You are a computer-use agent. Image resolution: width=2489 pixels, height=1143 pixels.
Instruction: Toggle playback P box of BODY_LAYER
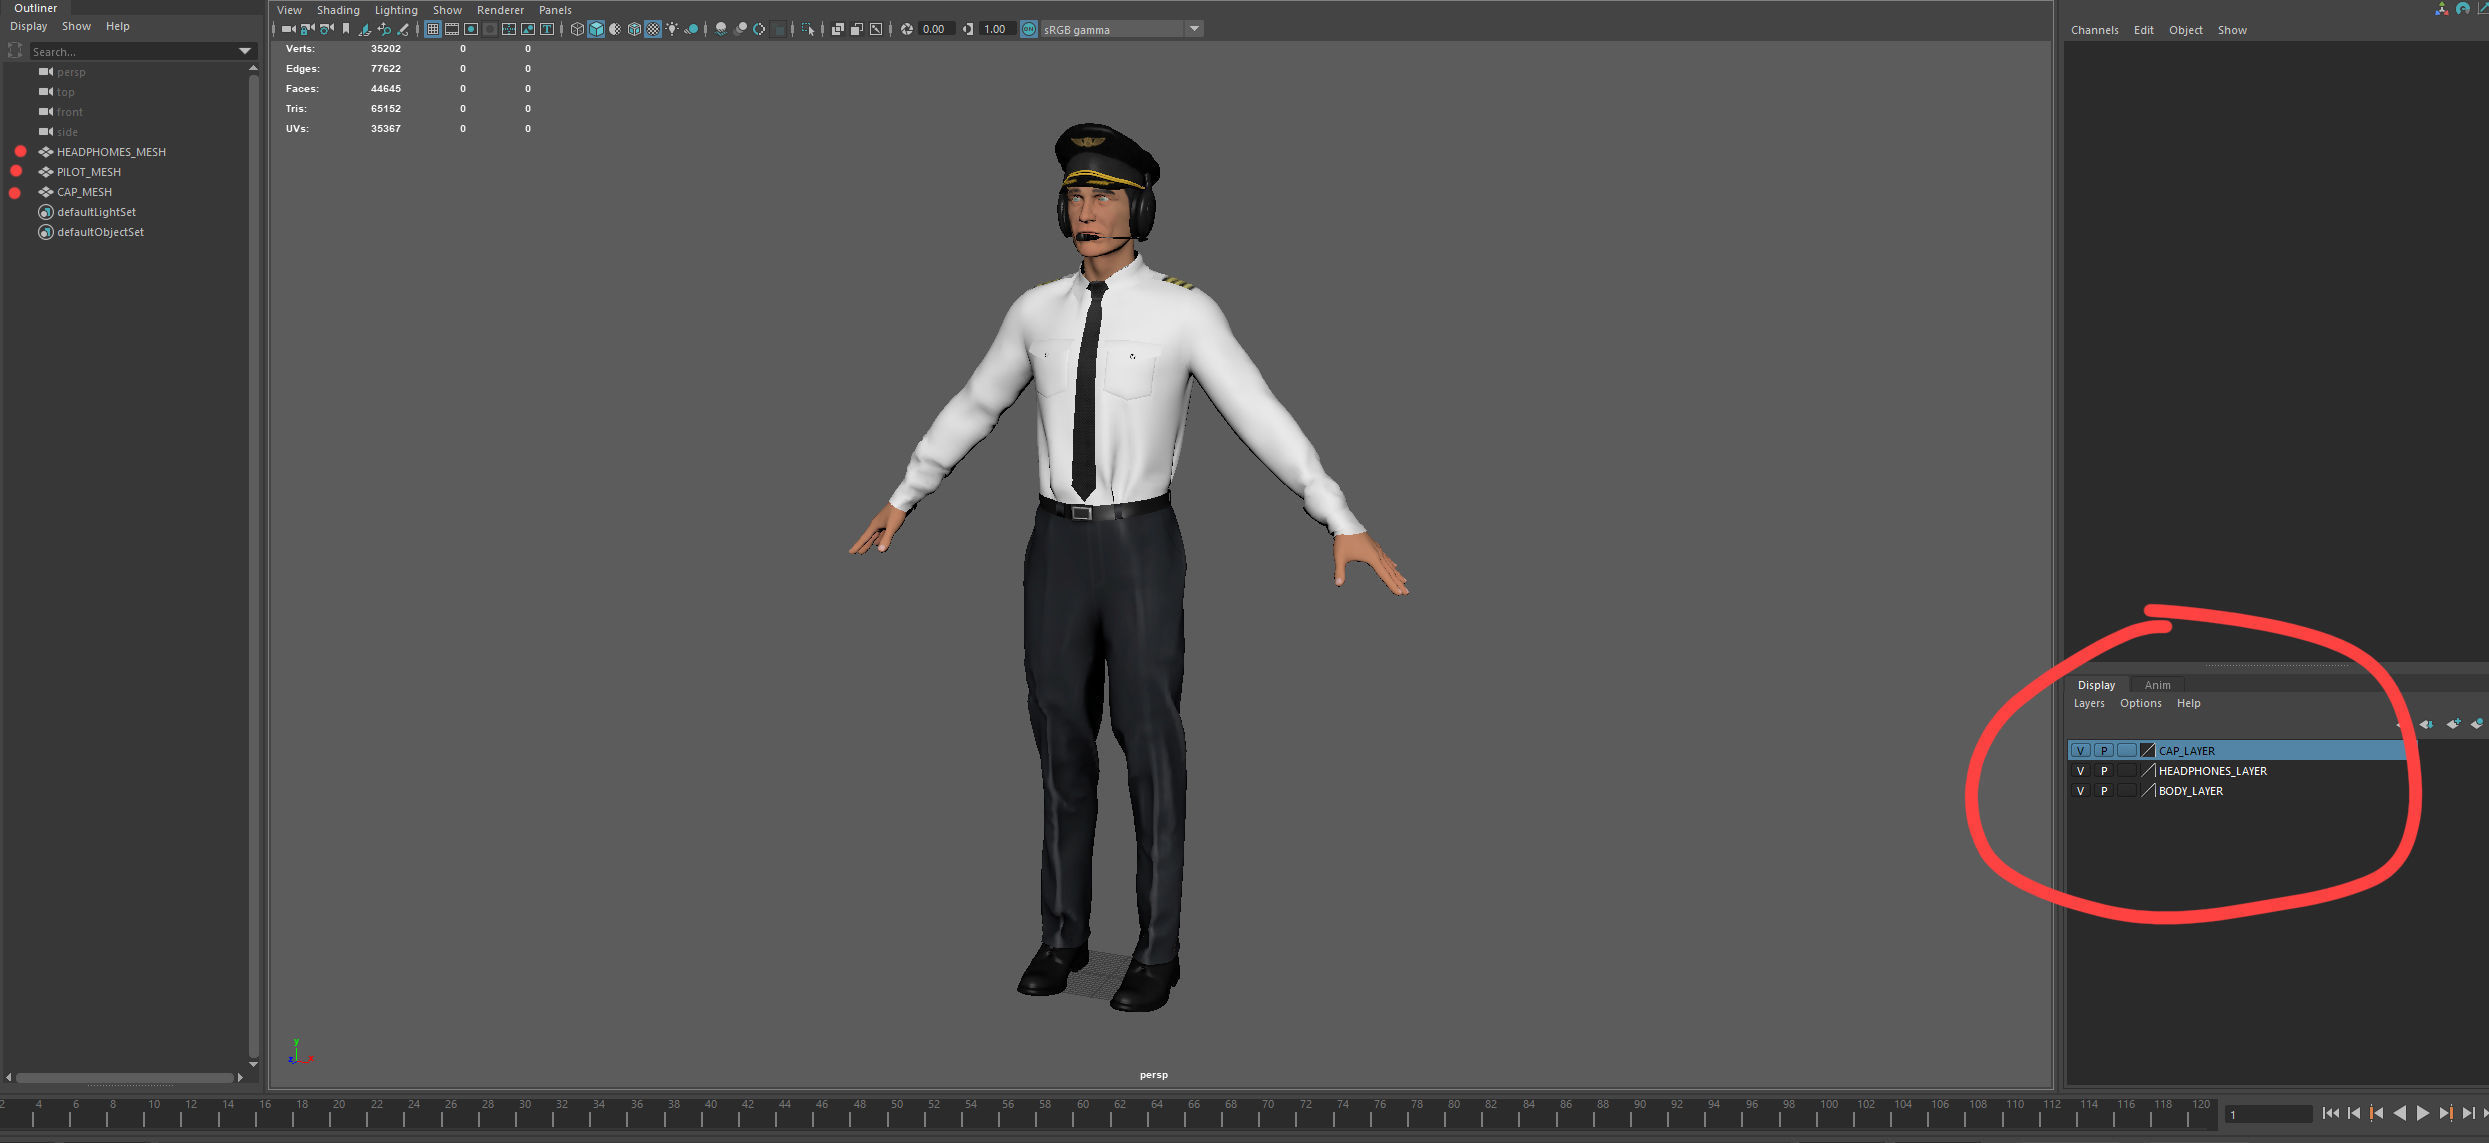tap(2104, 791)
